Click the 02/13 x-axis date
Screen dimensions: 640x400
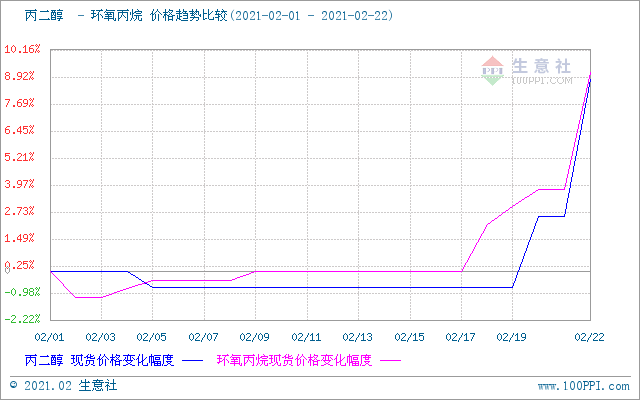[x=358, y=337]
